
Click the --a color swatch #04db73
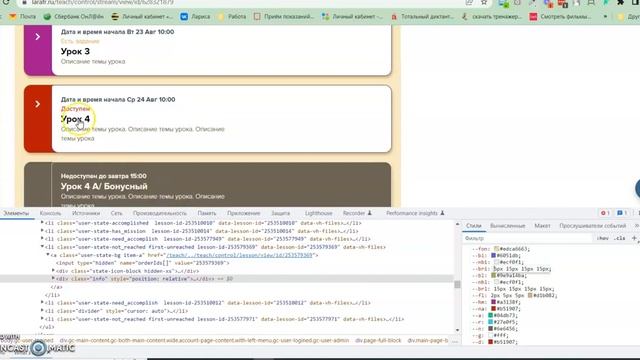click(490, 316)
